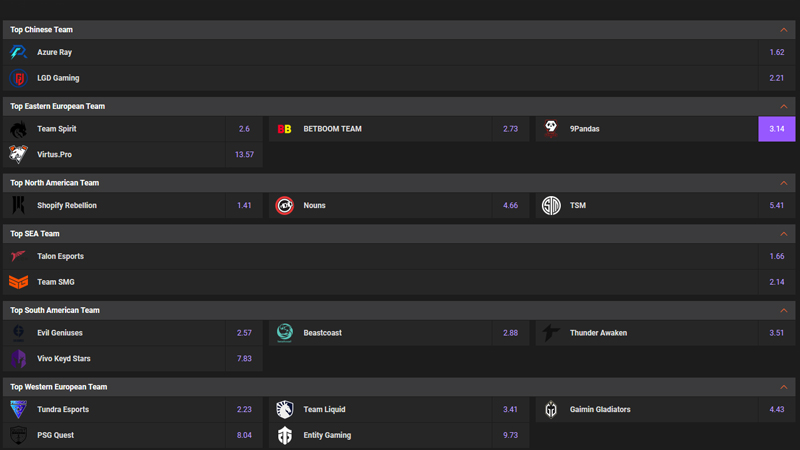Collapse the Top North American Team section
This screenshot has width=800, height=450.
pos(784,183)
